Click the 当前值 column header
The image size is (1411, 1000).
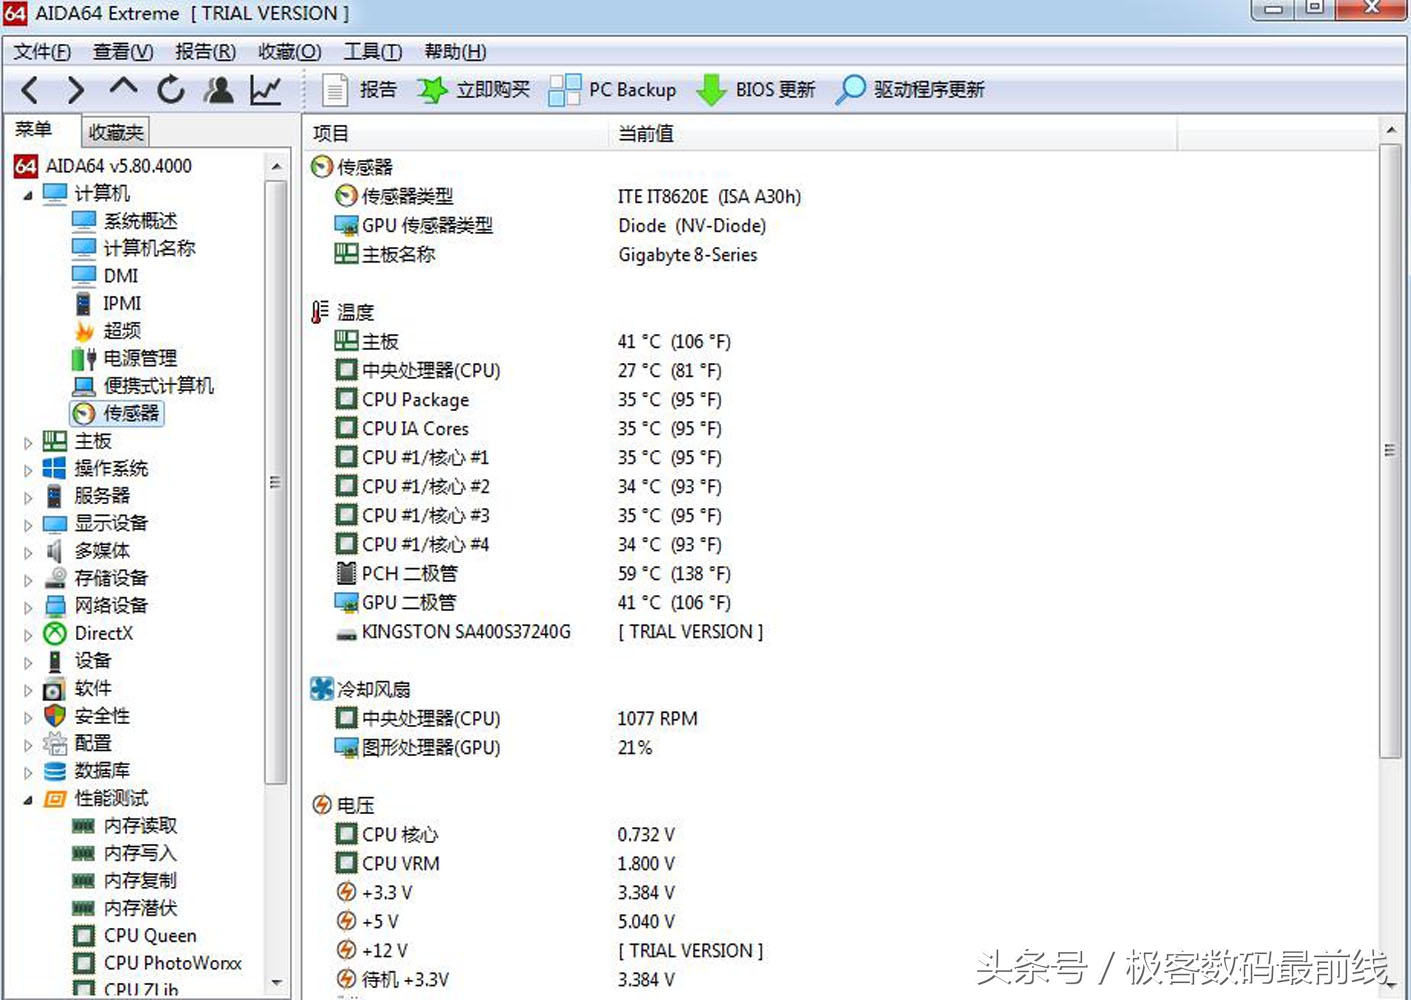pos(893,134)
